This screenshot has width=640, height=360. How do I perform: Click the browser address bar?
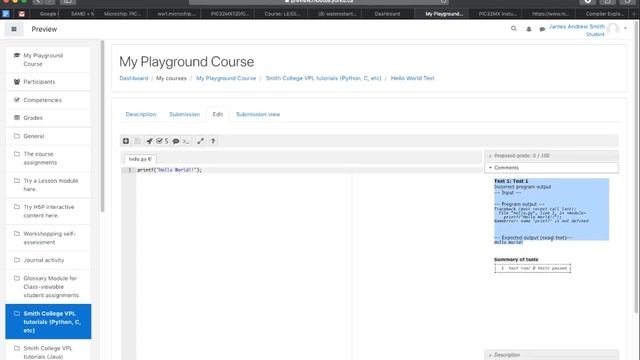(319, 2)
